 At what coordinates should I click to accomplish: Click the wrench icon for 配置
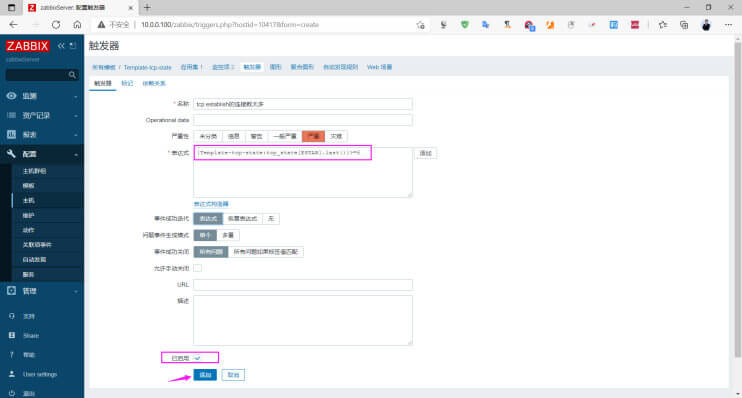coord(11,154)
